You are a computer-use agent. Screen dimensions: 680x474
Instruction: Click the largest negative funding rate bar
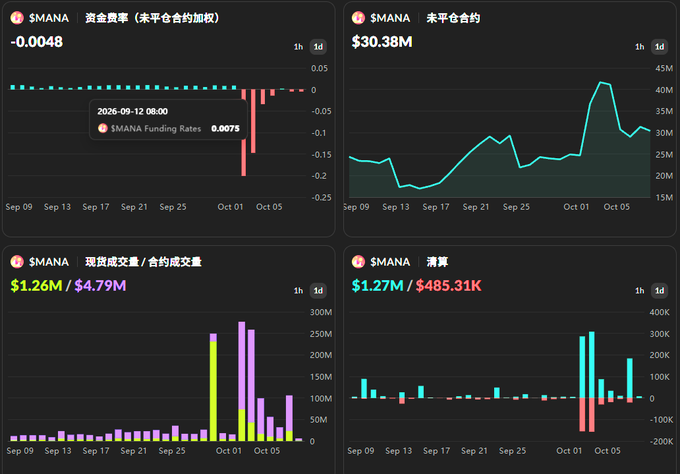[x=244, y=133]
